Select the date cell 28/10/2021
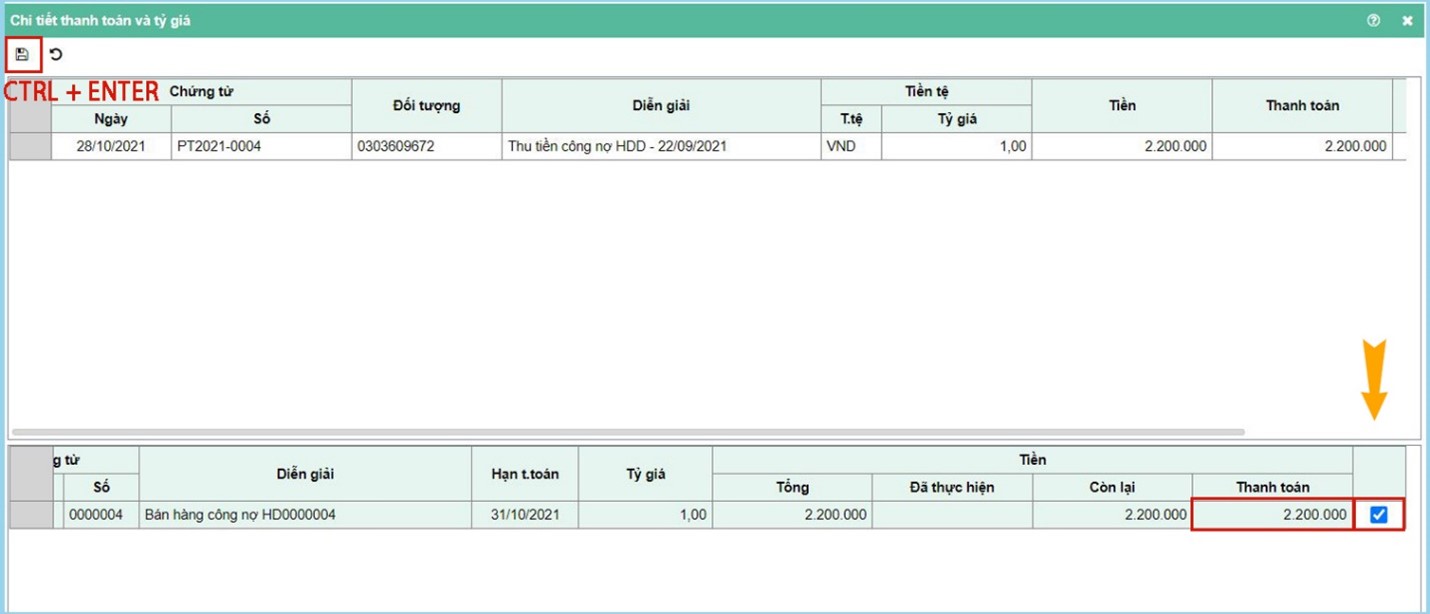Image resolution: width=1430 pixels, height=614 pixels. pyautogui.click(x=111, y=146)
